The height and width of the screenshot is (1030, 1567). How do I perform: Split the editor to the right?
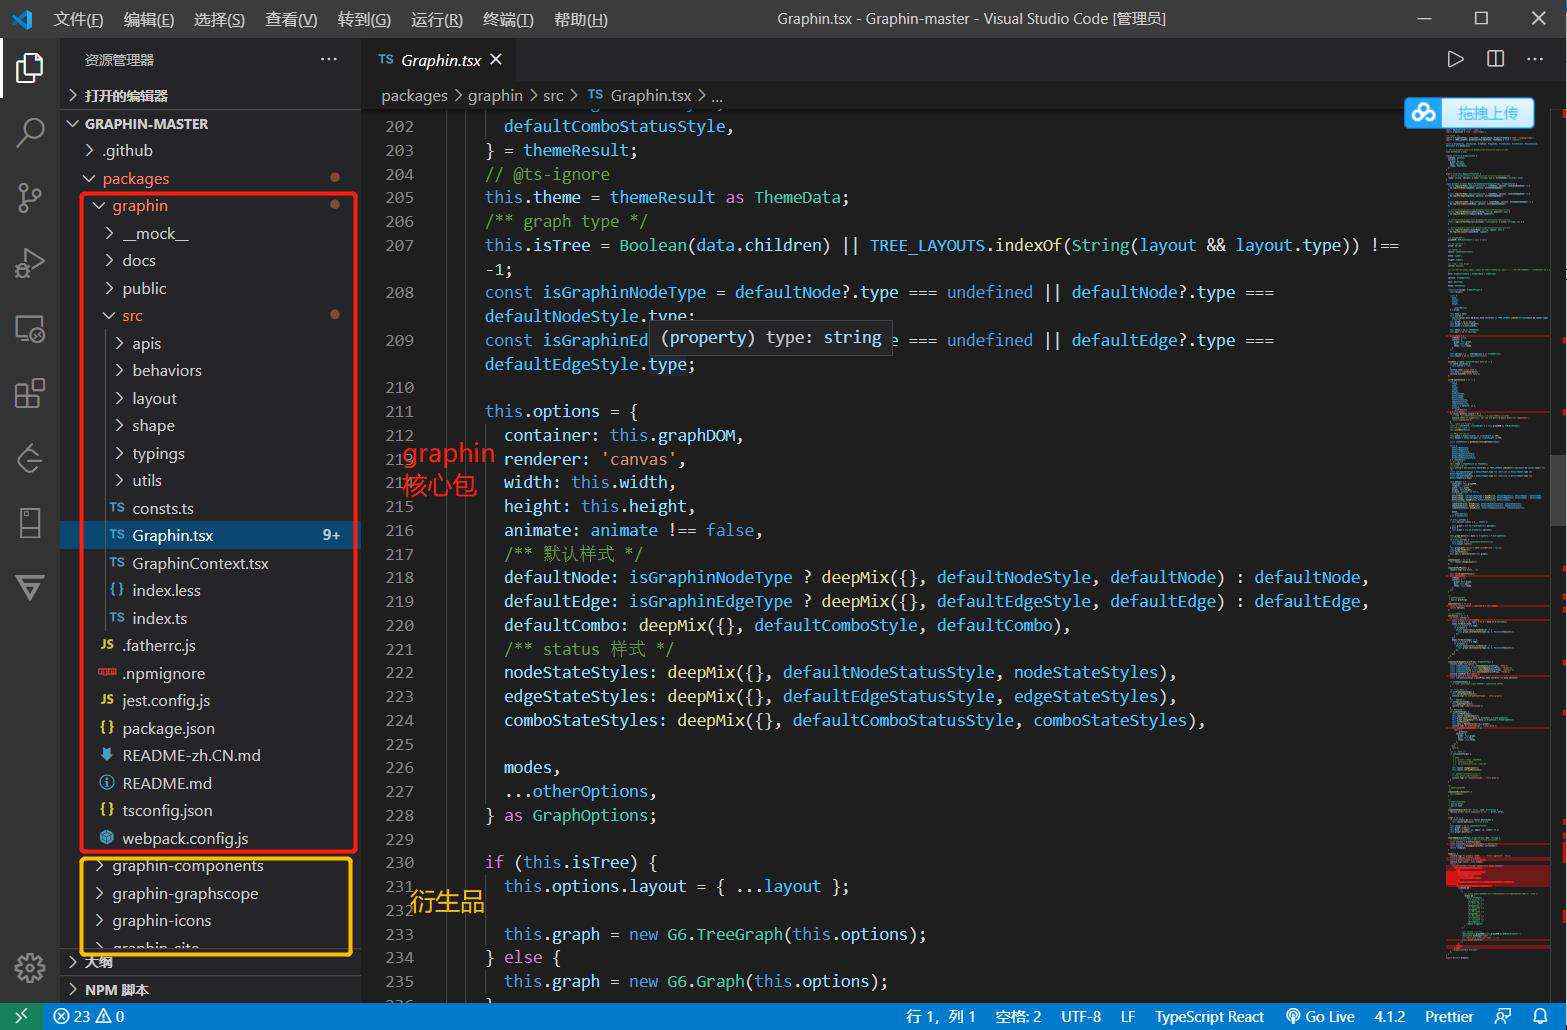pyautogui.click(x=1495, y=60)
